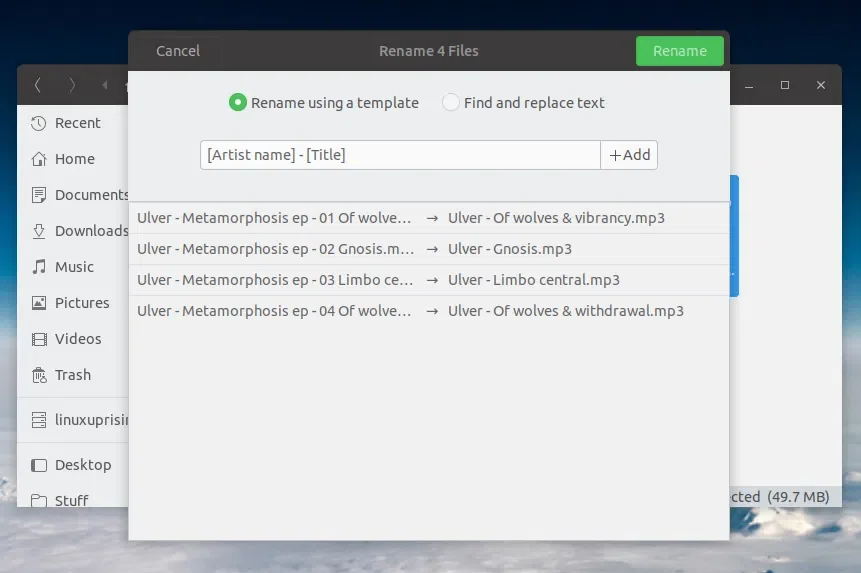Open the +Add template tag menu

629,155
